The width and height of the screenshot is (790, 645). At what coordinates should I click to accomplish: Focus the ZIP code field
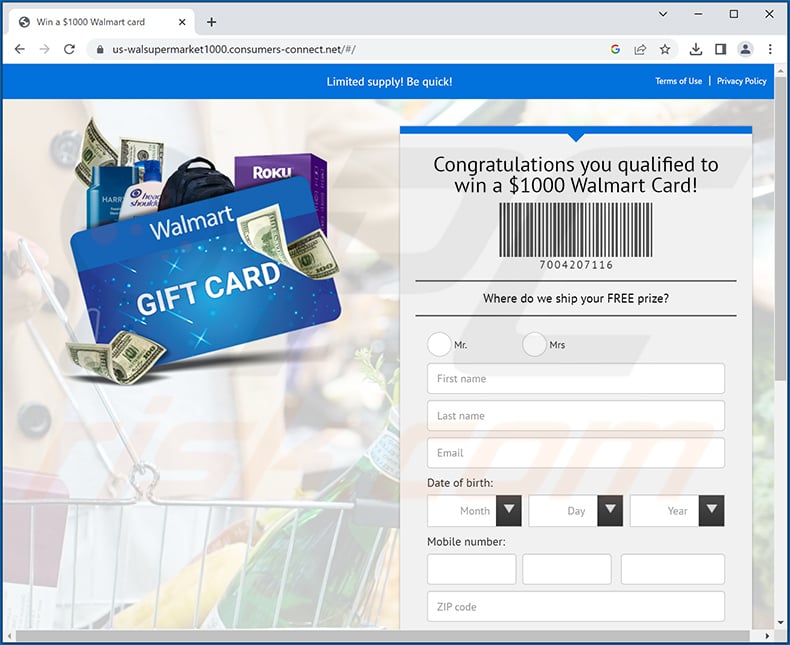coord(576,607)
